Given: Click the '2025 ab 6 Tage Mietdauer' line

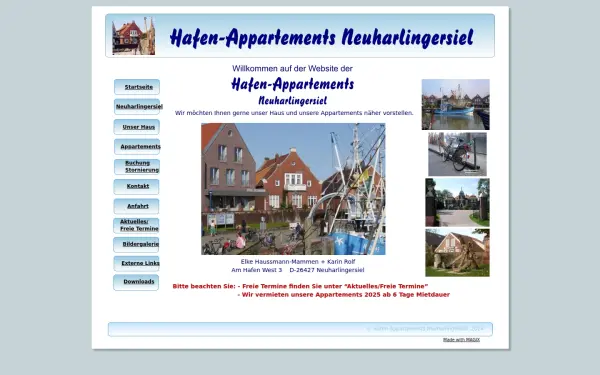Looking at the screenshot, I should coord(343,295).
